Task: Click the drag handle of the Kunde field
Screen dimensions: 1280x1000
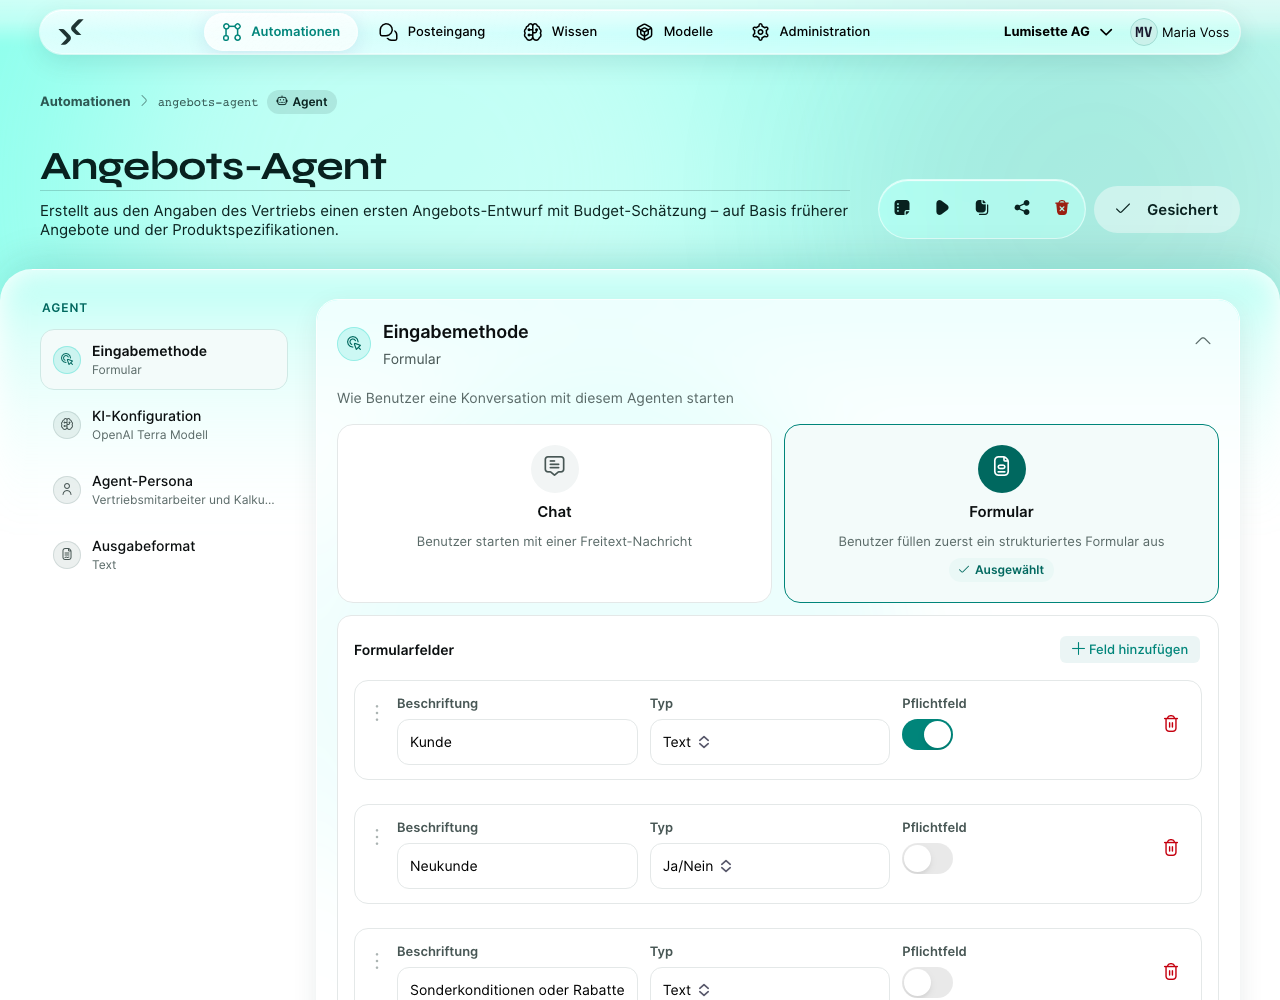Action: pyautogui.click(x=377, y=713)
